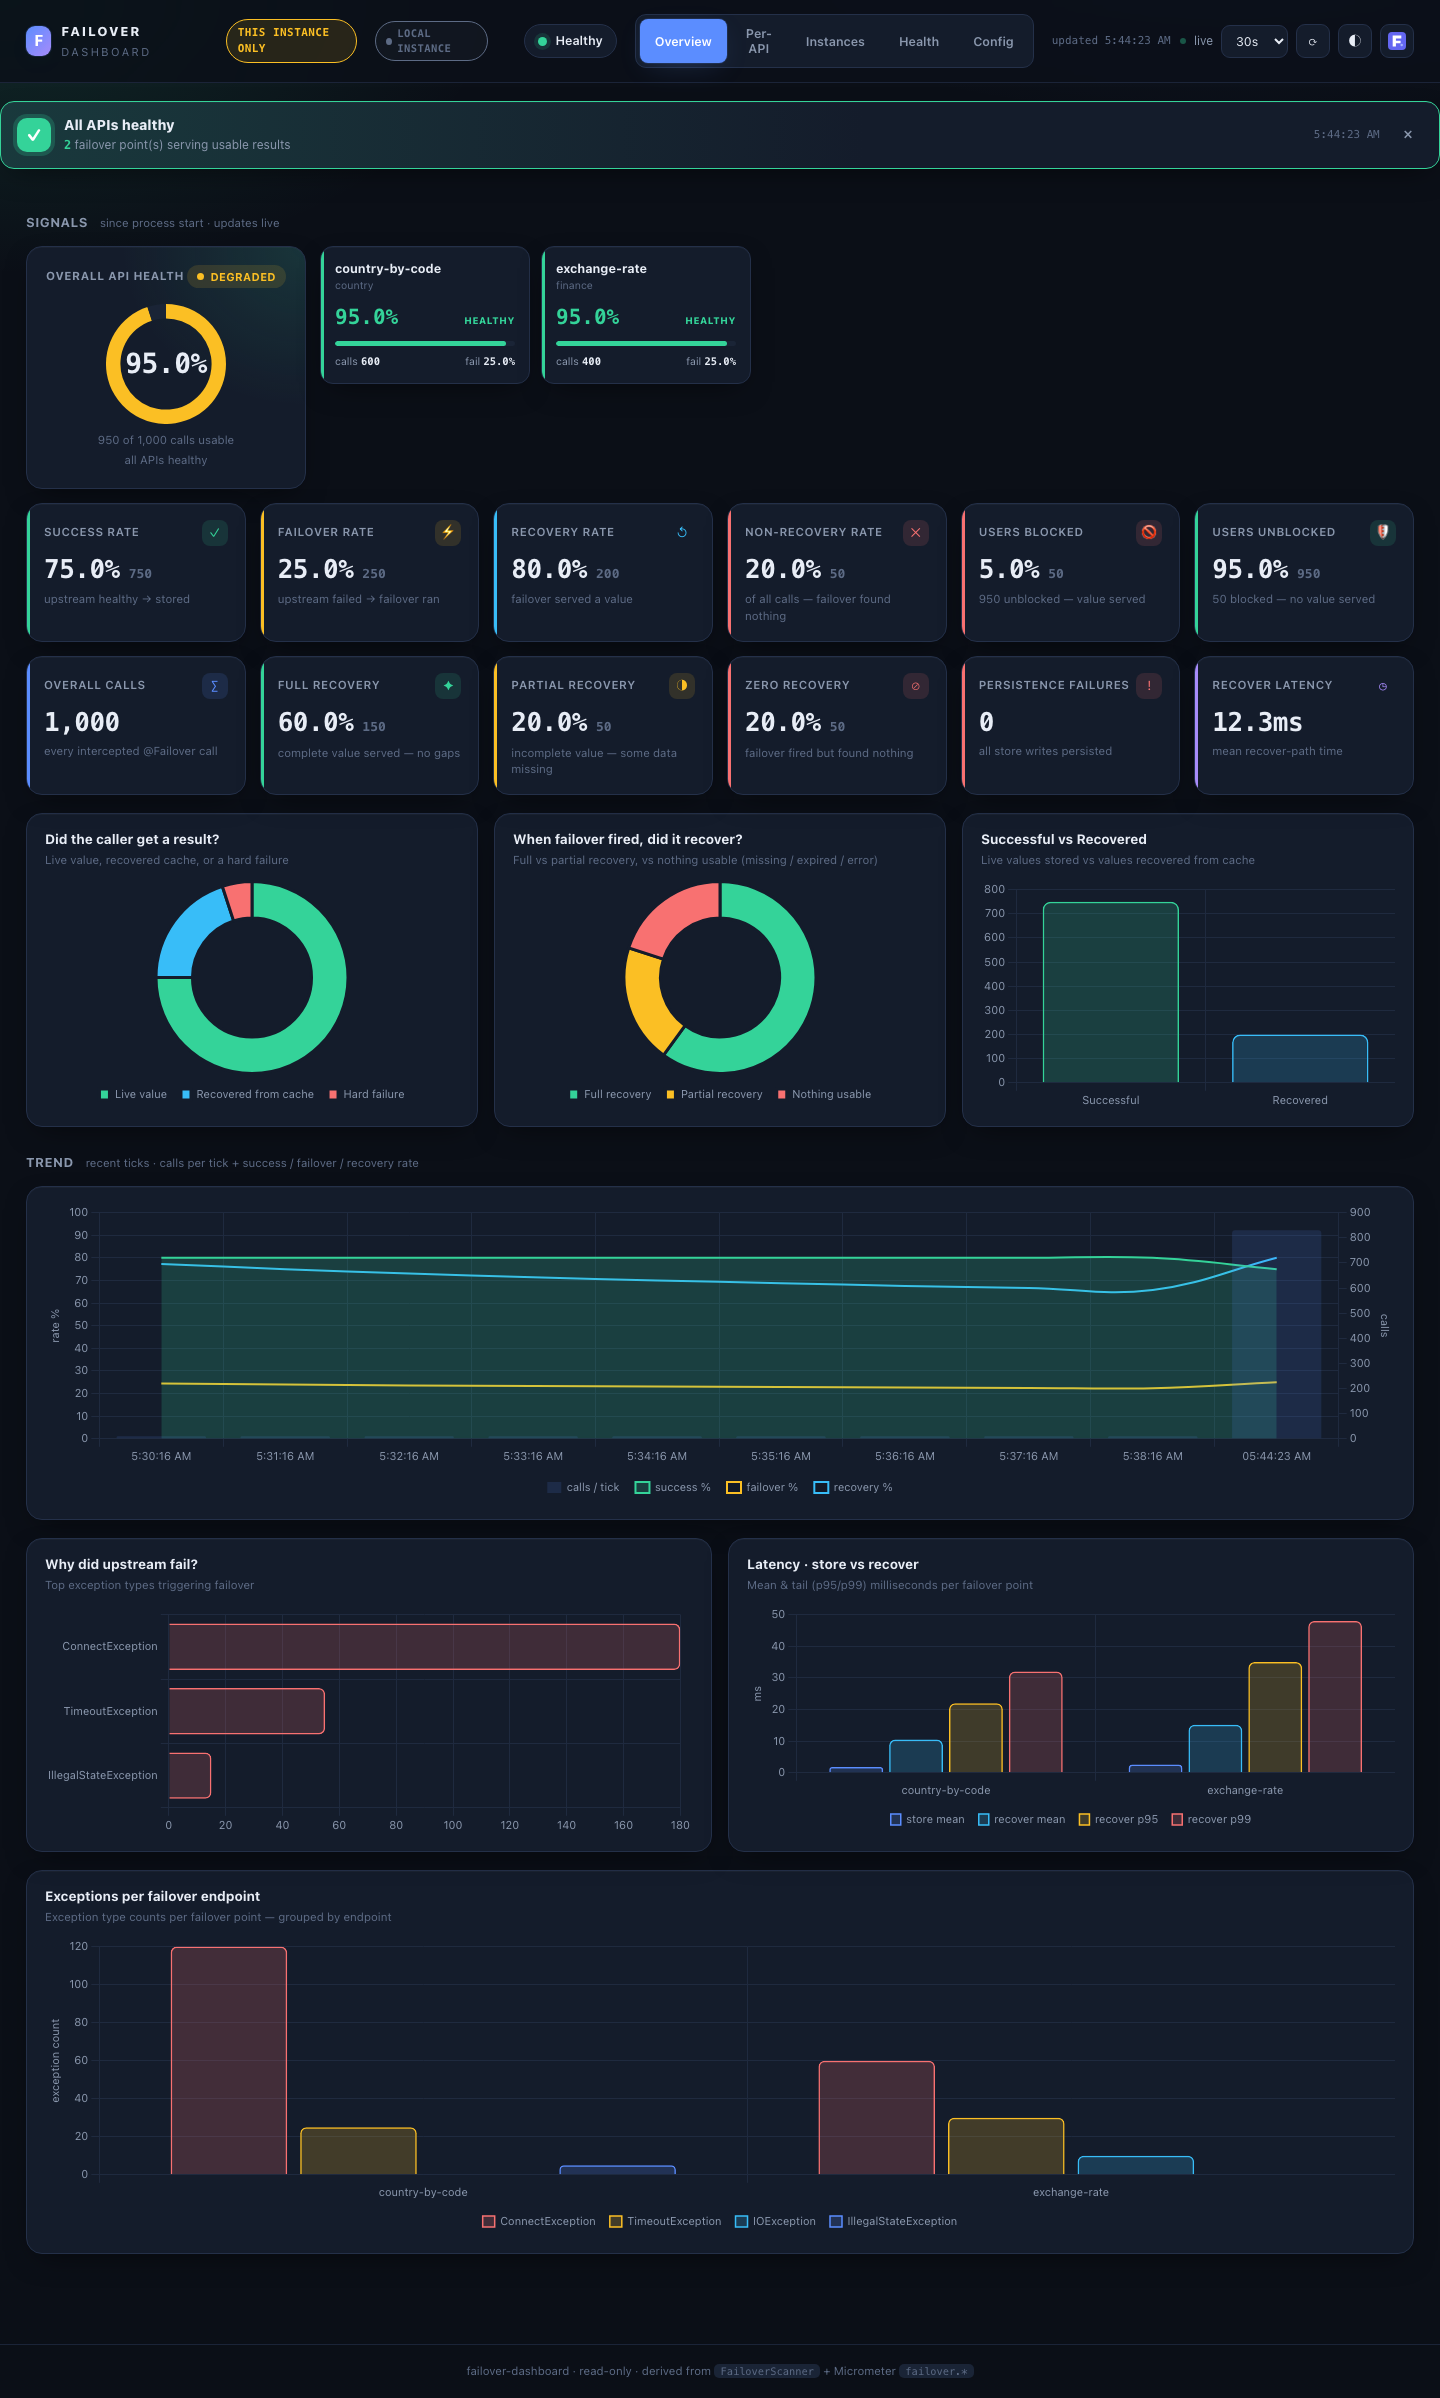Click the Recovery Rate refresh icon
The height and width of the screenshot is (2398, 1440).
[x=682, y=533]
